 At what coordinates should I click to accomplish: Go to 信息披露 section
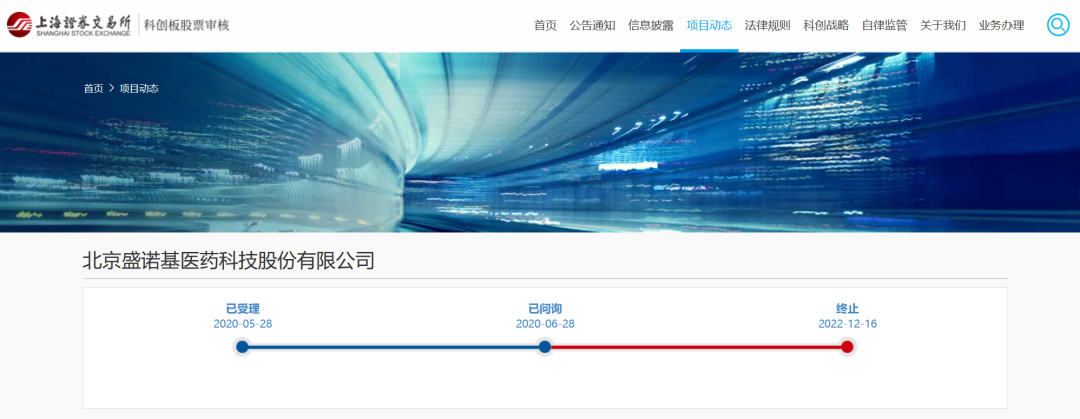[x=651, y=25]
